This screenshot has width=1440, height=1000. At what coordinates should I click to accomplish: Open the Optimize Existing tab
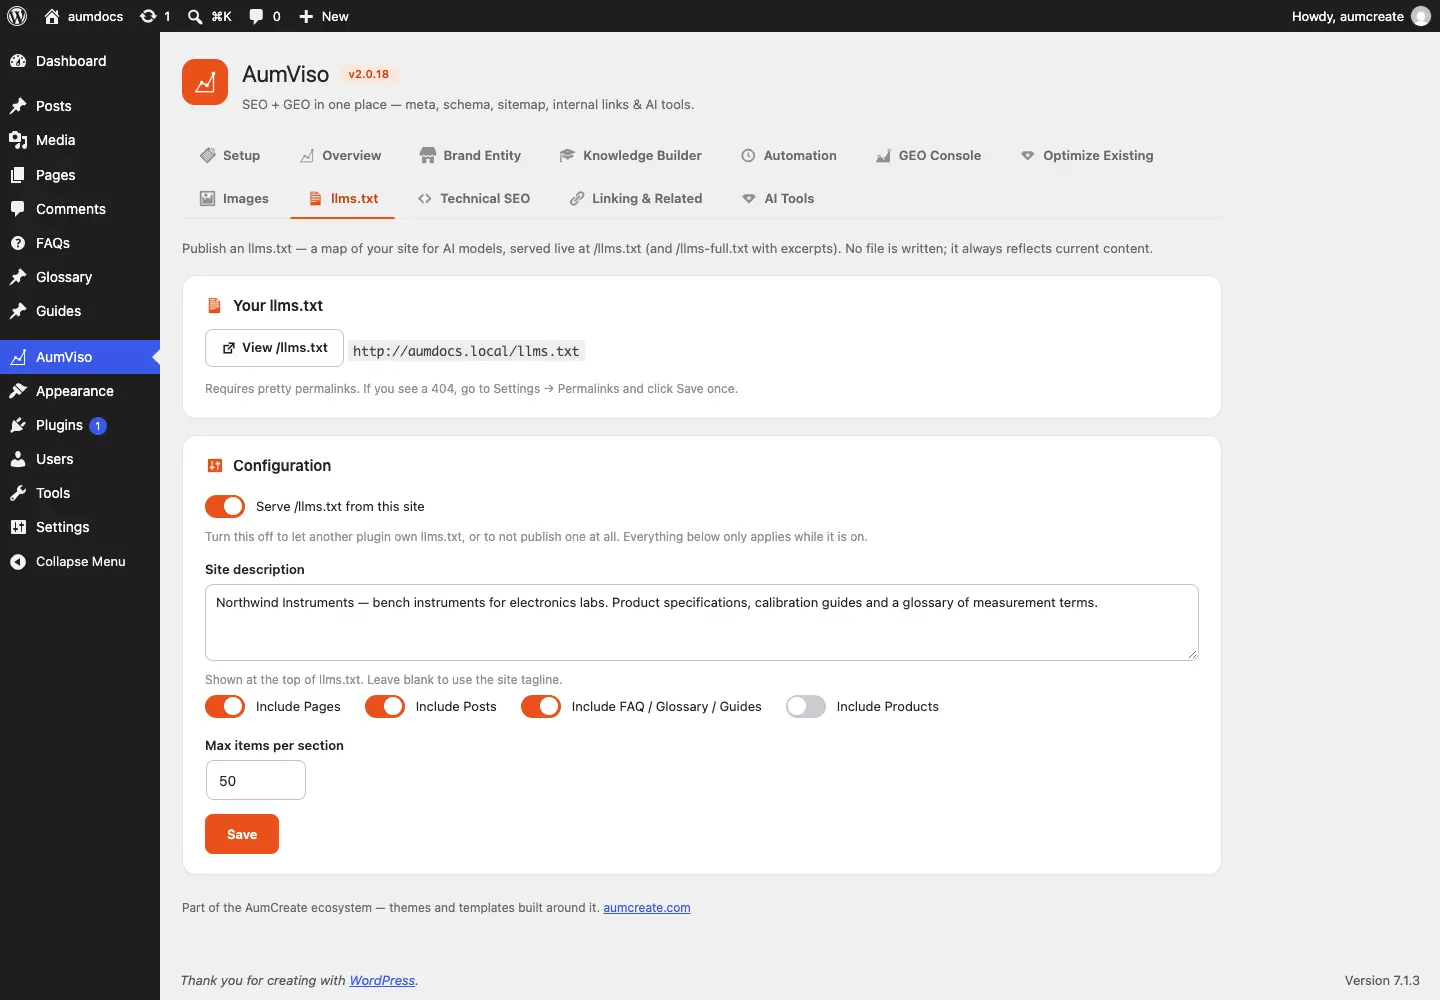tap(1087, 155)
